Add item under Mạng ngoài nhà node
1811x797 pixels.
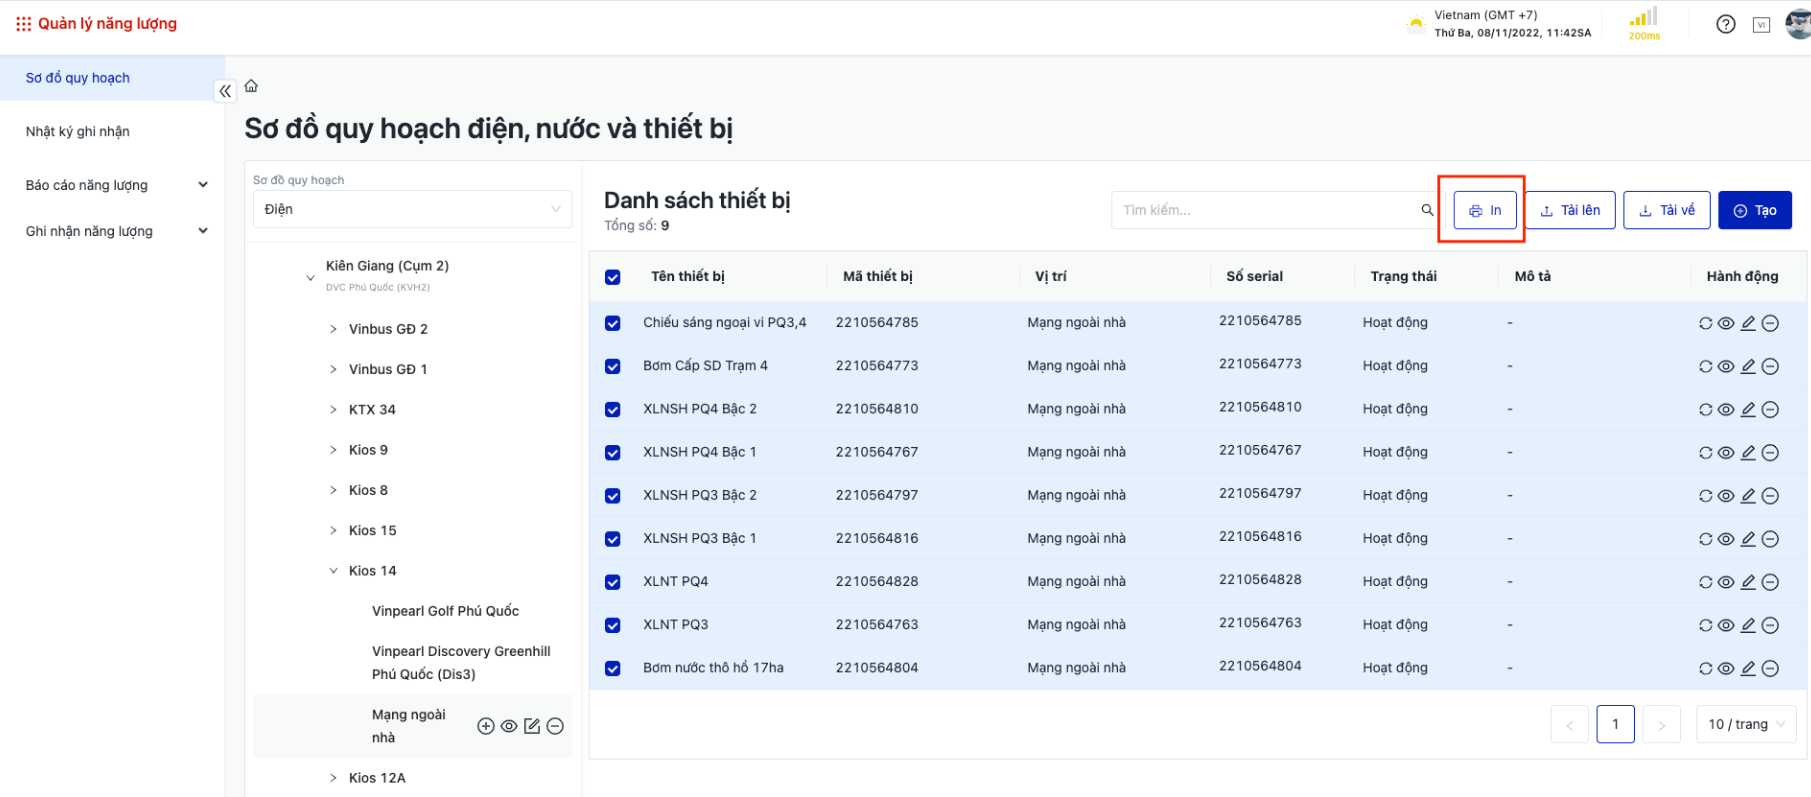click(x=486, y=726)
